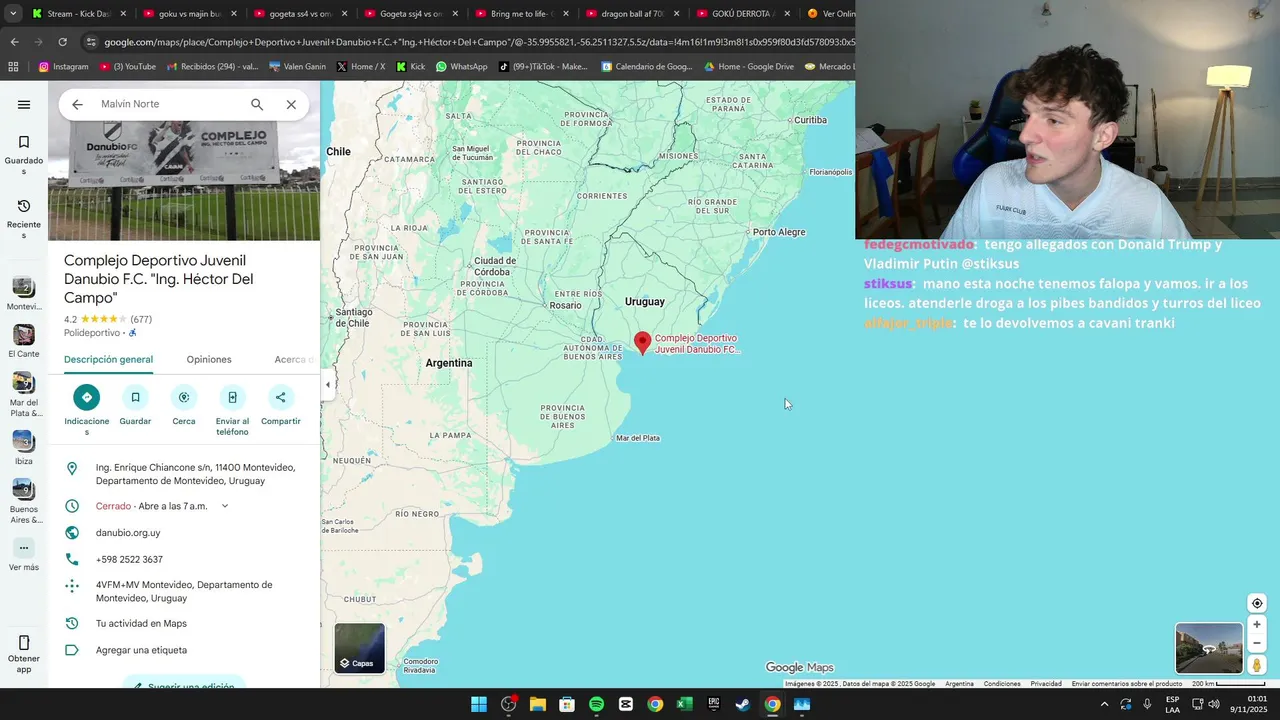Image resolution: width=1280 pixels, height=720 pixels.
Task: Collapse the side panel with the arrow handle
Action: point(327,384)
